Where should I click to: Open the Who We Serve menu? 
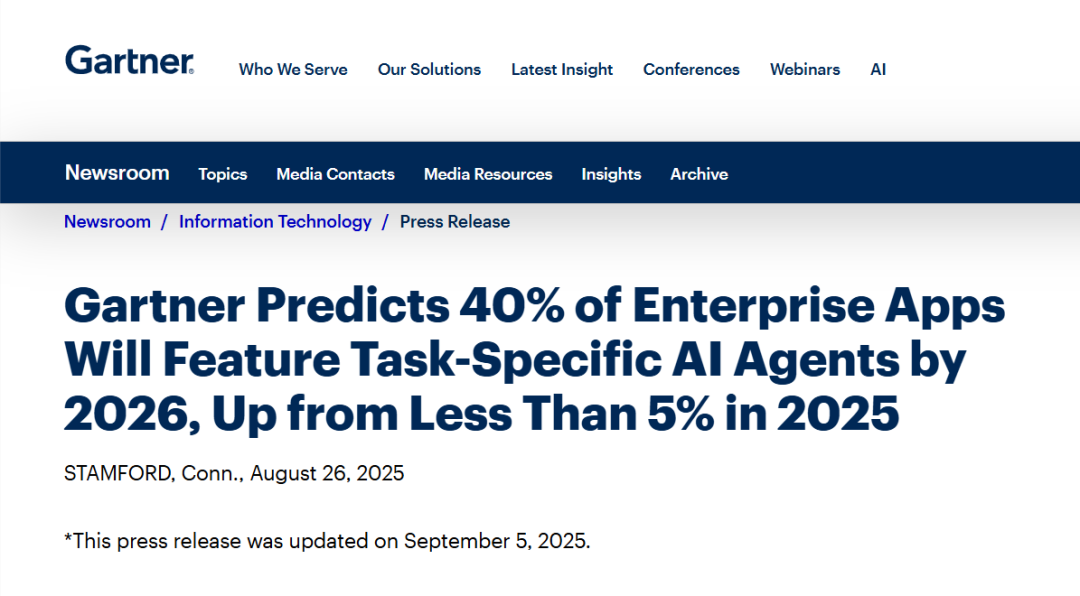(x=293, y=70)
